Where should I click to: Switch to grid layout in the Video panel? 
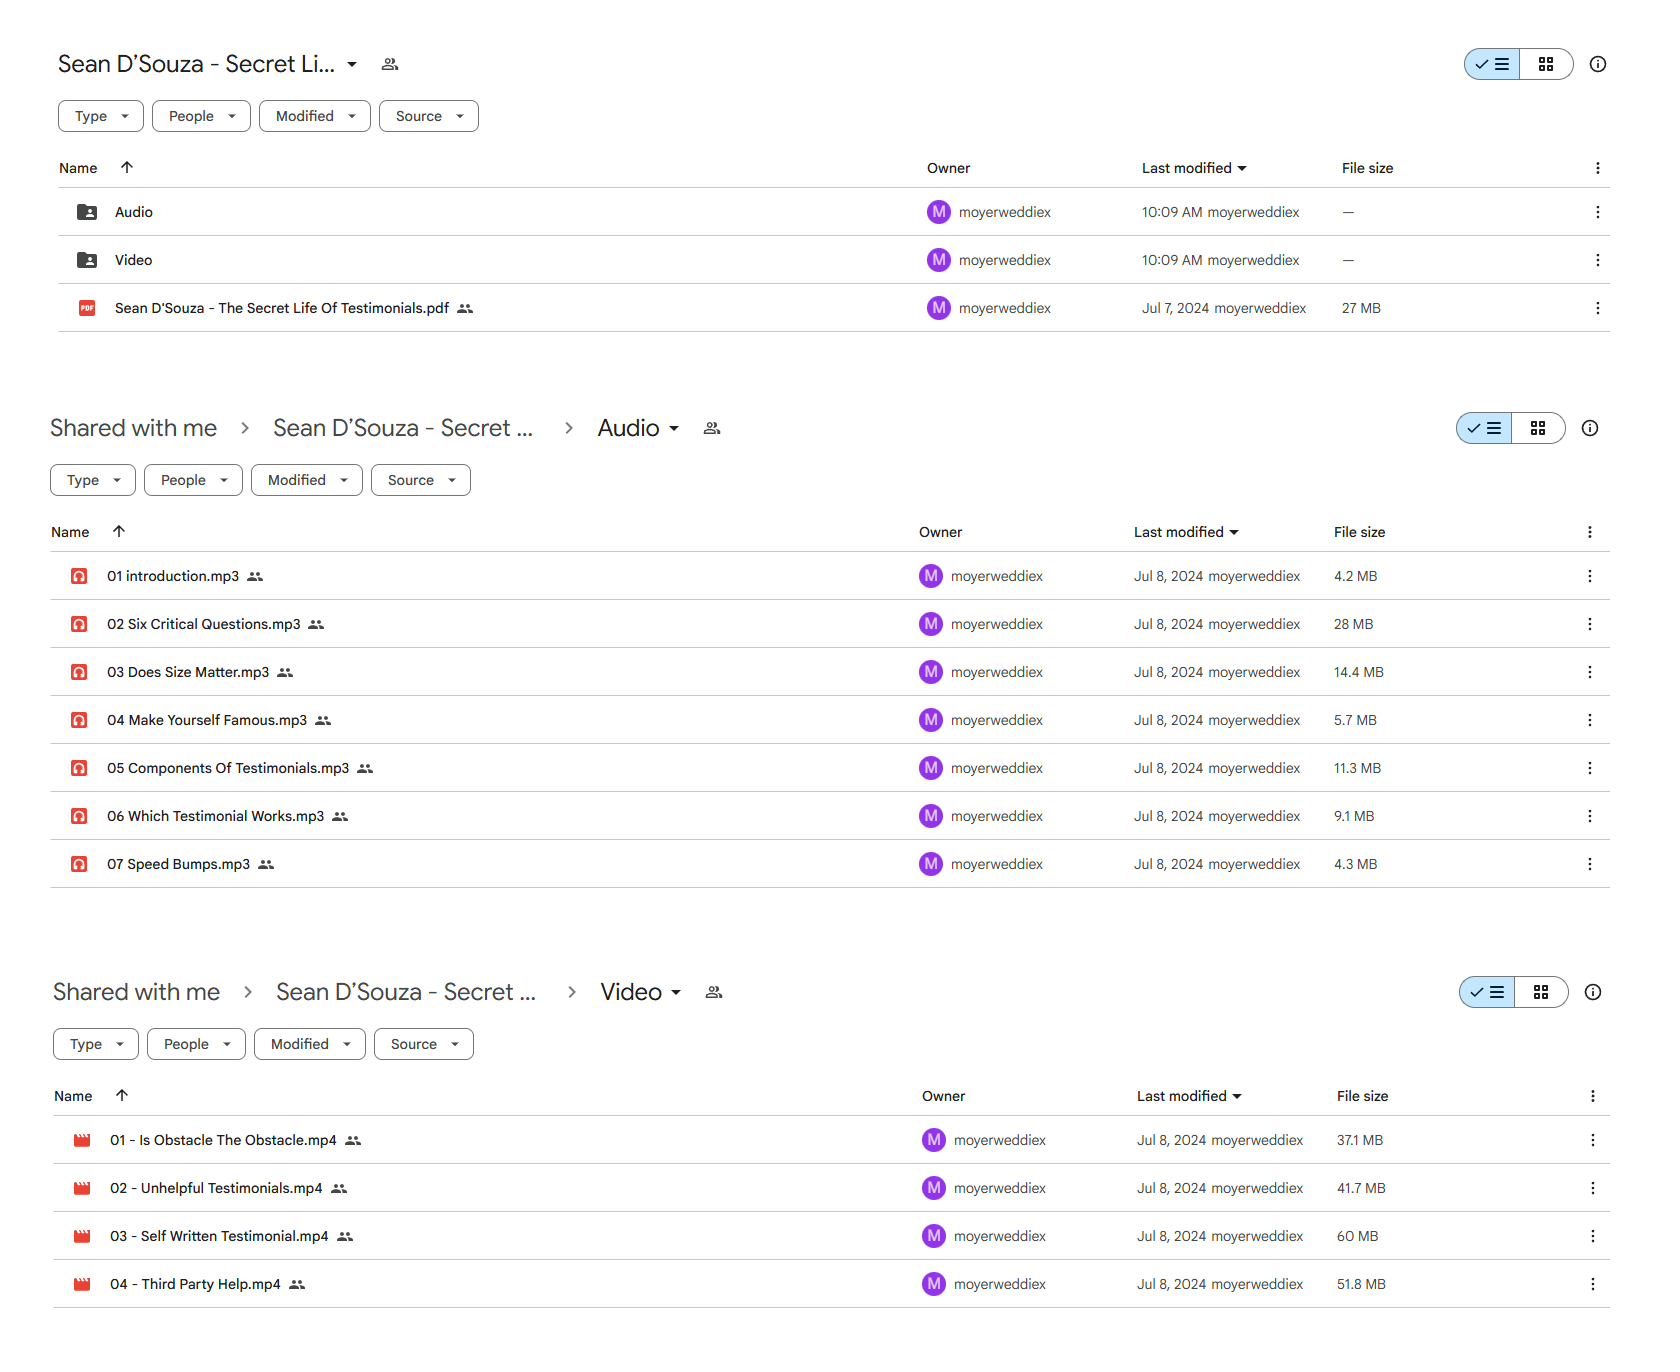pos(1541,992)
